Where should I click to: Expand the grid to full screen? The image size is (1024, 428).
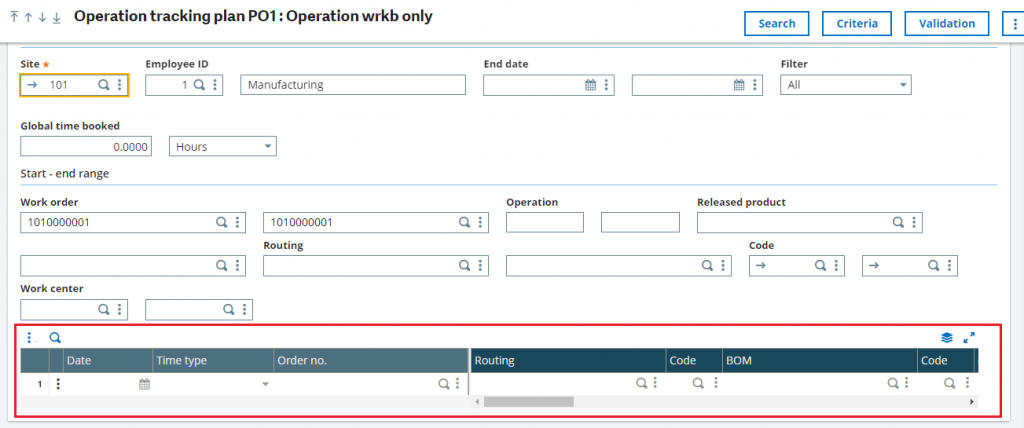coord(968,338)
